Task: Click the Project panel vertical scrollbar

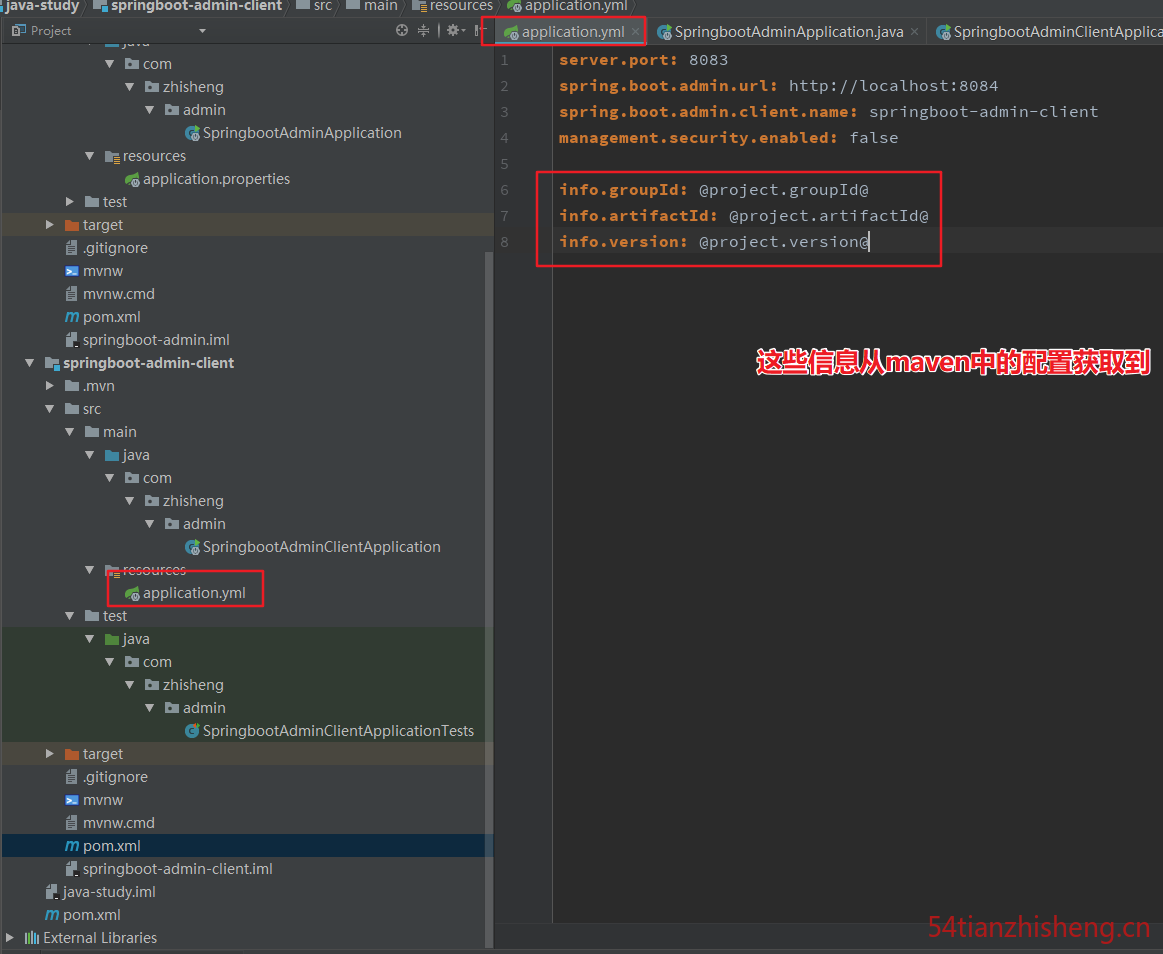Action: pyautogui.click(x=489, y=599)
